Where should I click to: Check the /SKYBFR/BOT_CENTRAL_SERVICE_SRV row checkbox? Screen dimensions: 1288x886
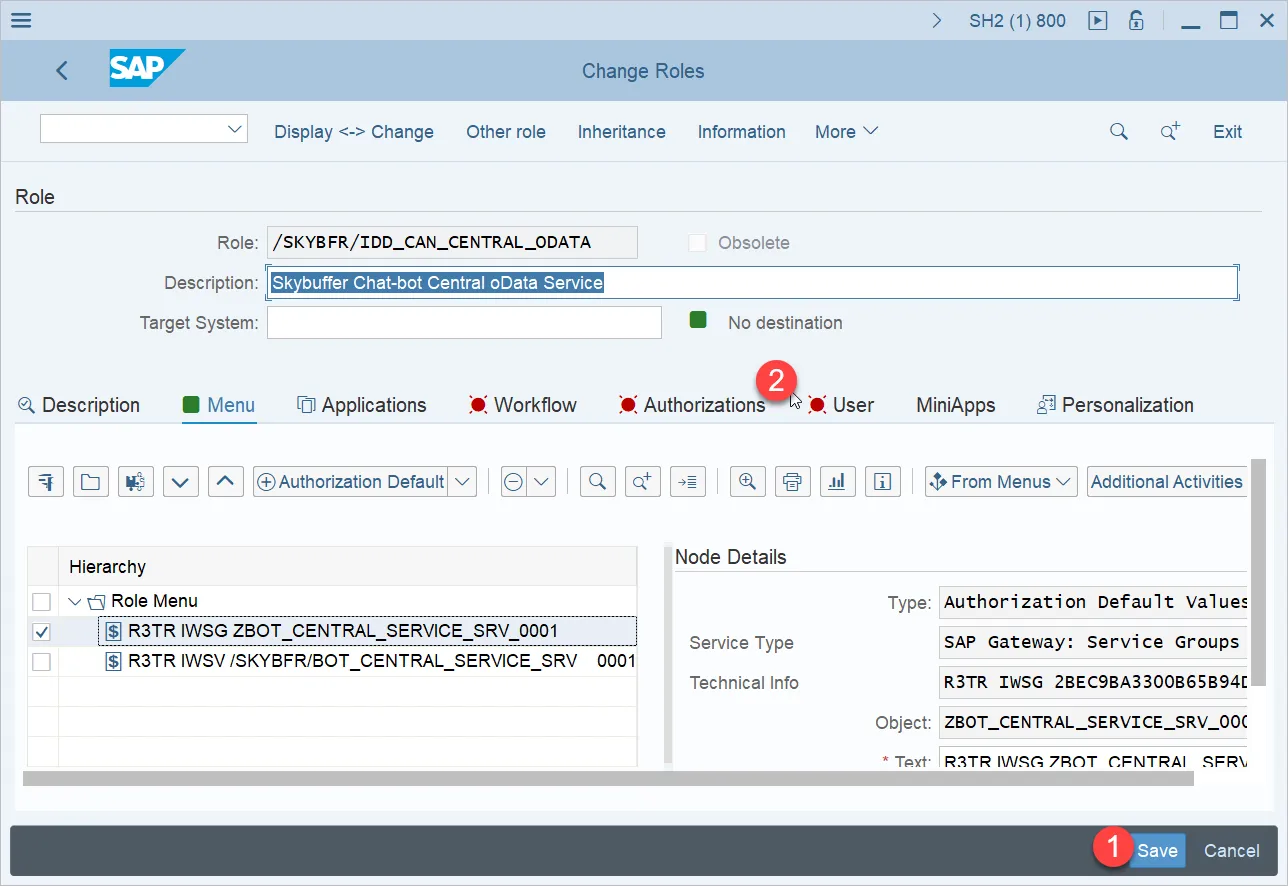(x=41, y=662)
